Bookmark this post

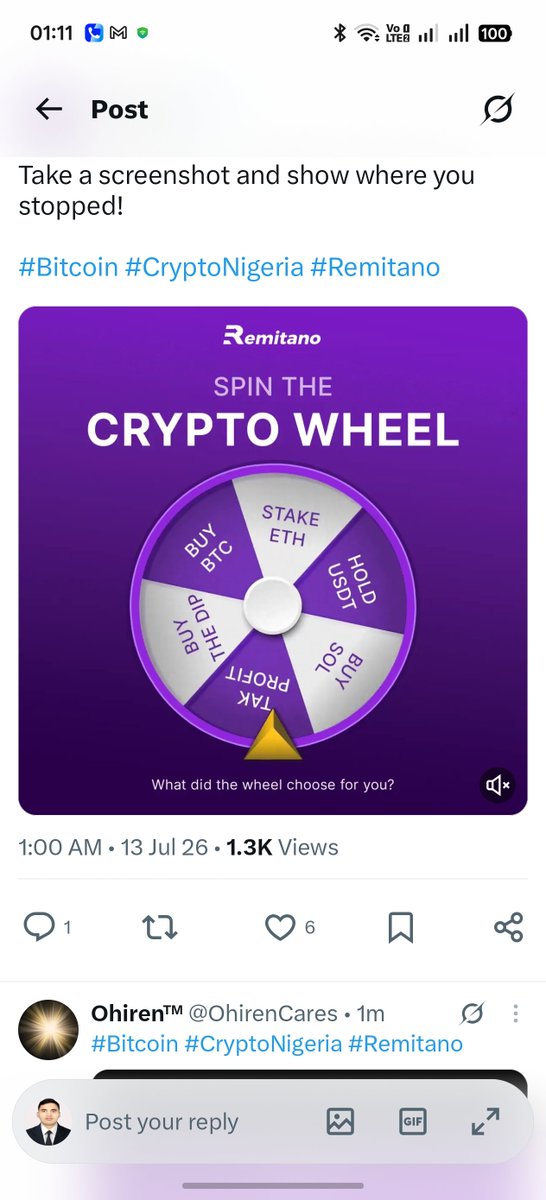pyautogui.click(x=400, y=928)
